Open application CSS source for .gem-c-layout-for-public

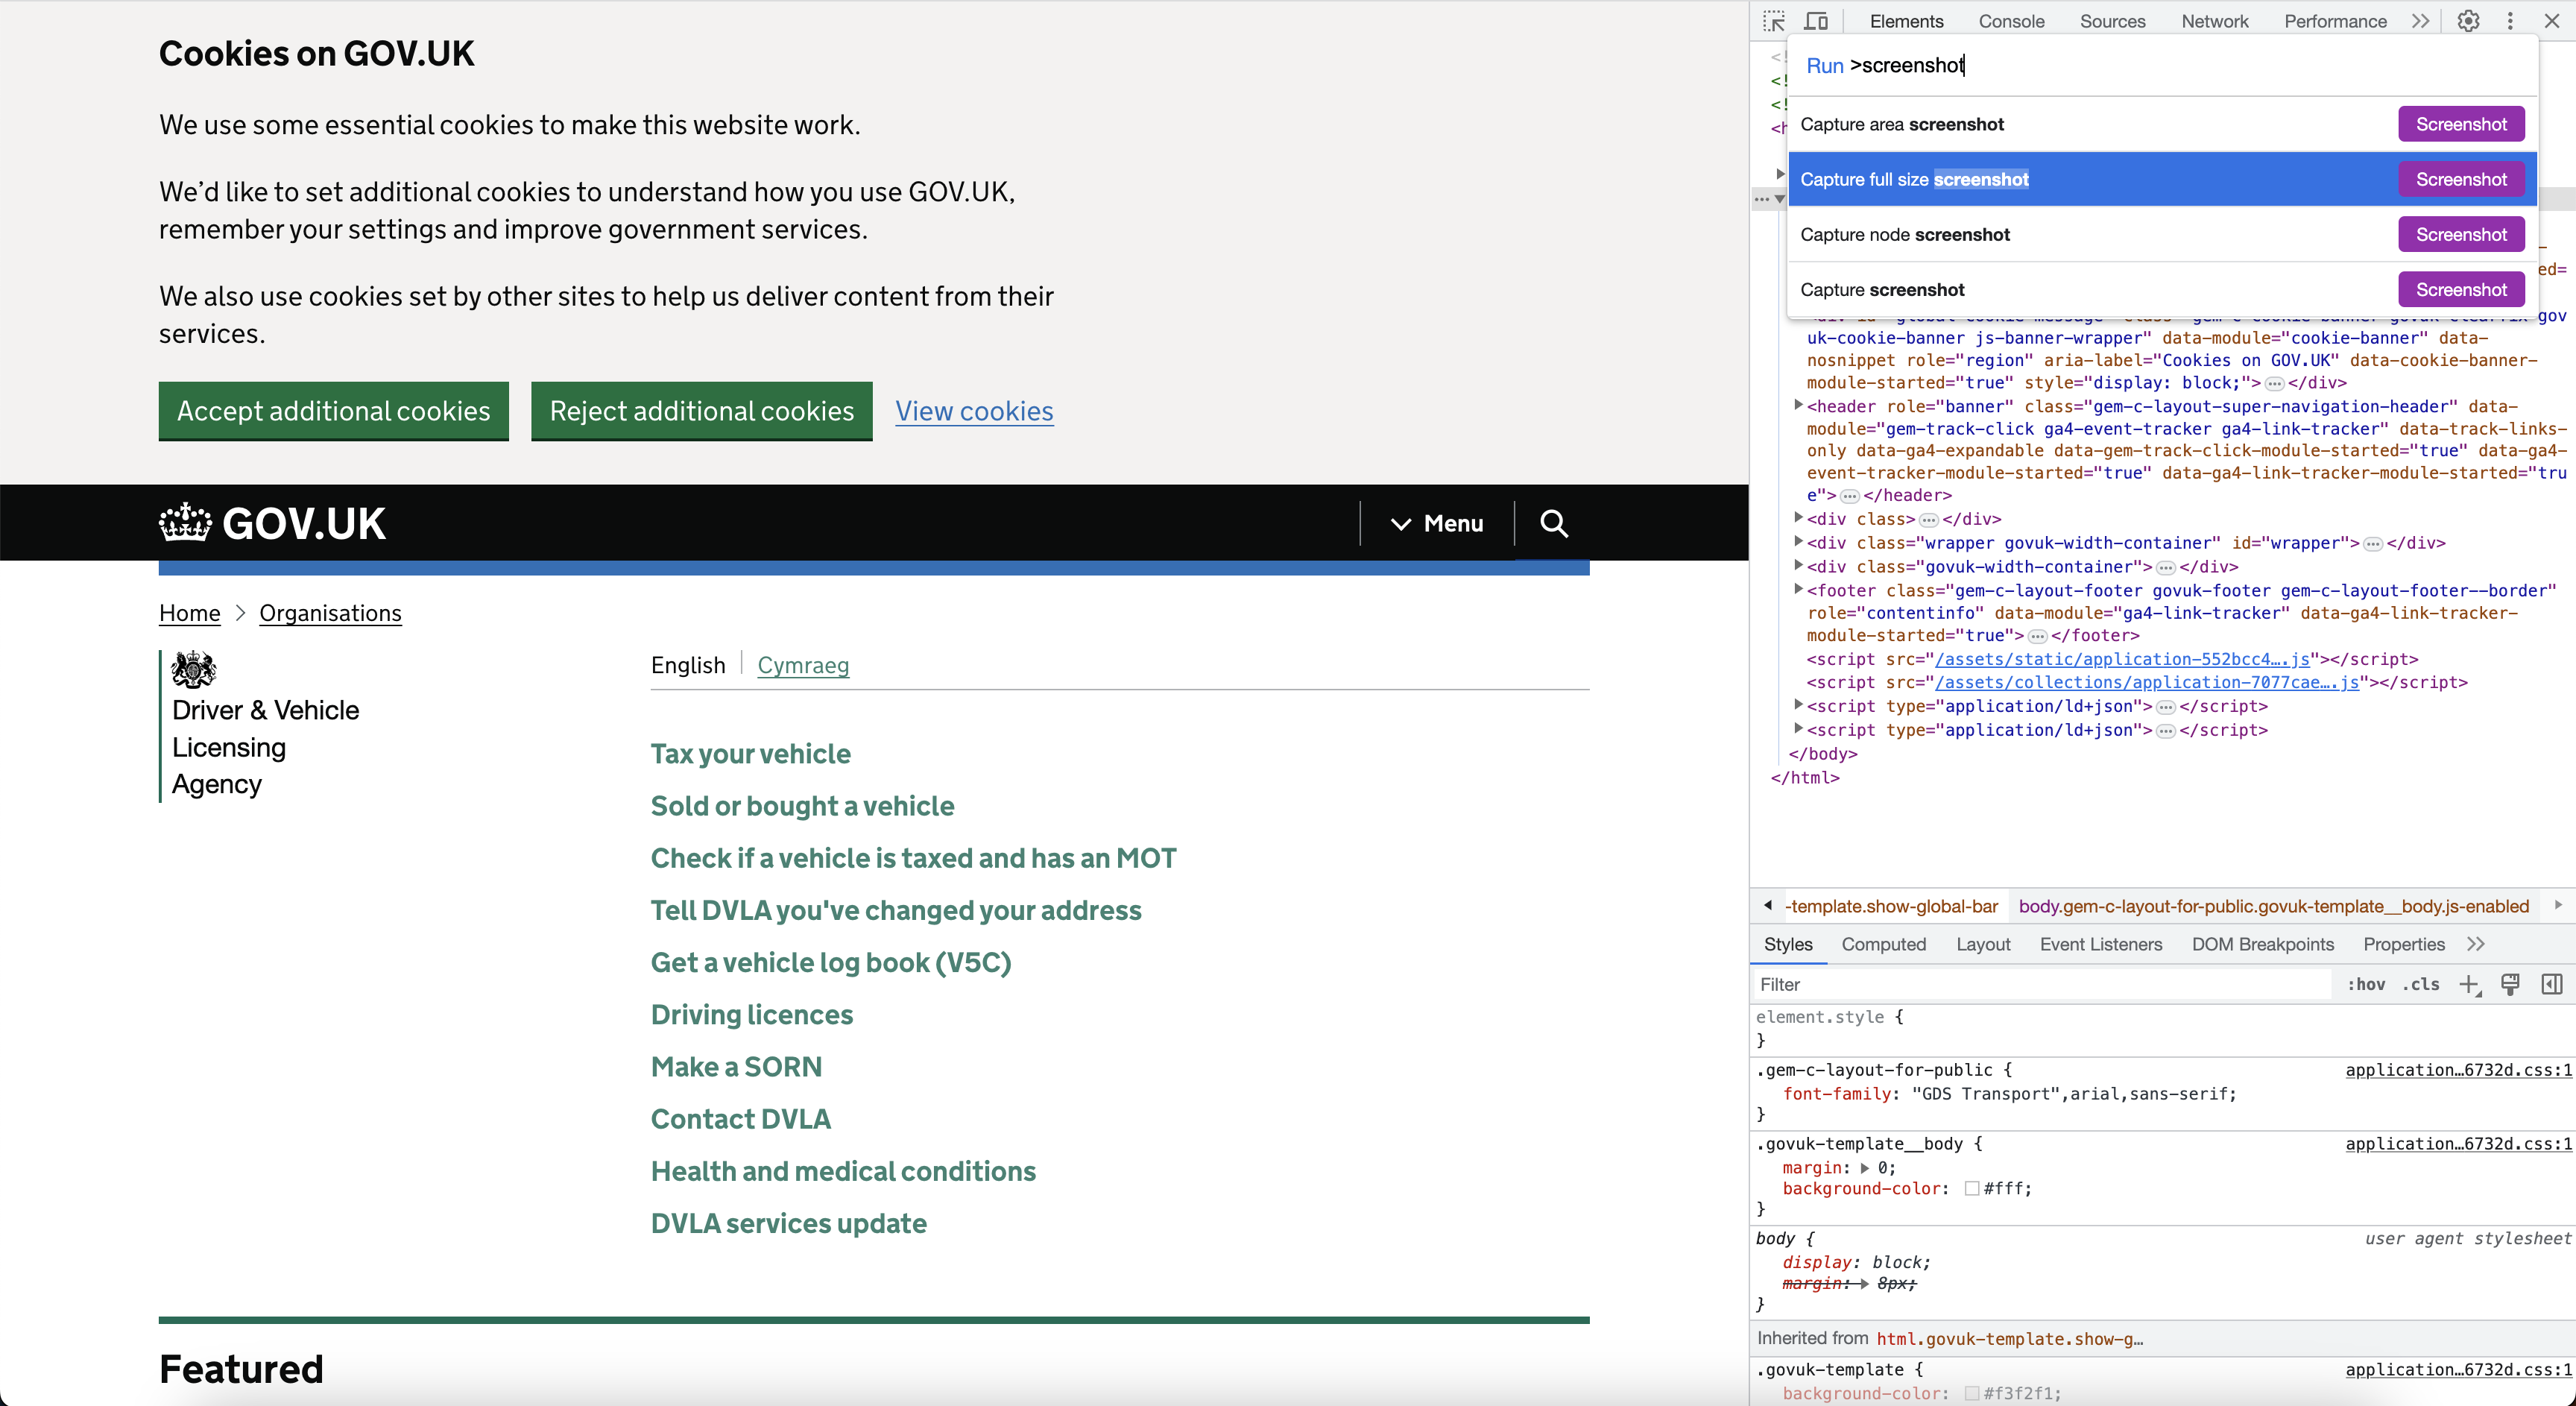tap(2458, 1070)
